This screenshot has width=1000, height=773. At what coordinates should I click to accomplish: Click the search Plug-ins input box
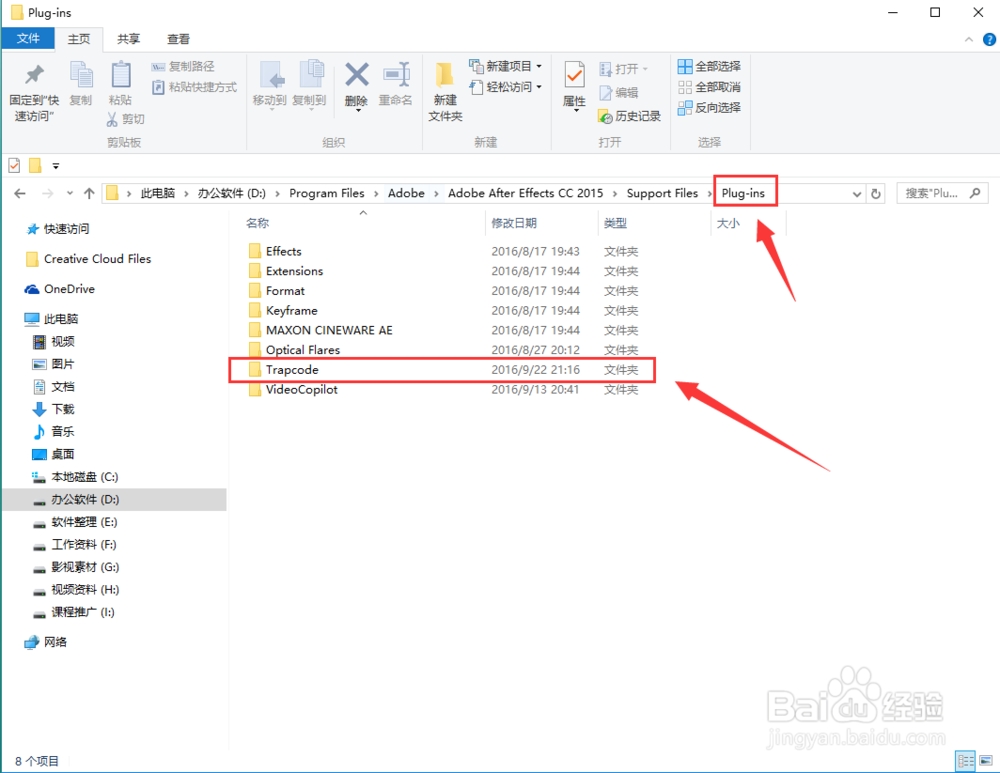point(942,193)
